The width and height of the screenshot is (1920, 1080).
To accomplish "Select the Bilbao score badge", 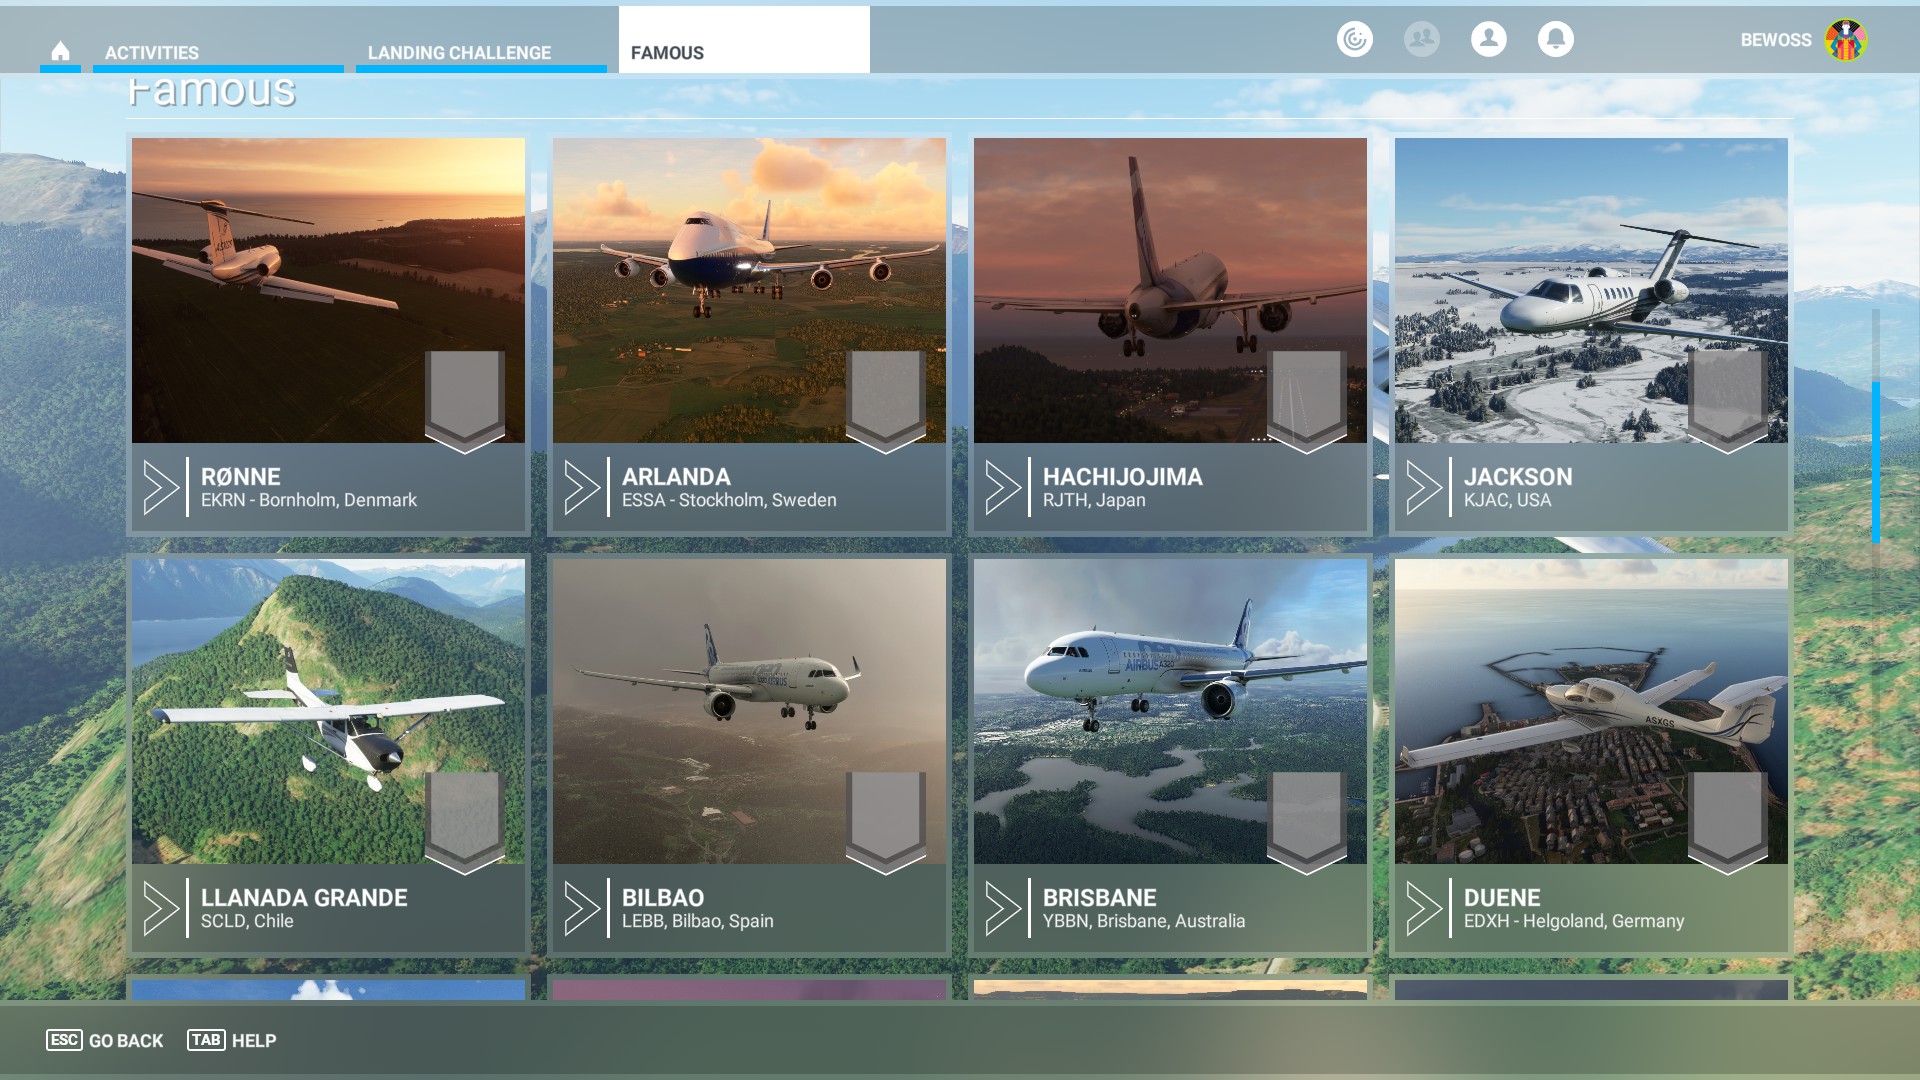I will click(886, 821).
